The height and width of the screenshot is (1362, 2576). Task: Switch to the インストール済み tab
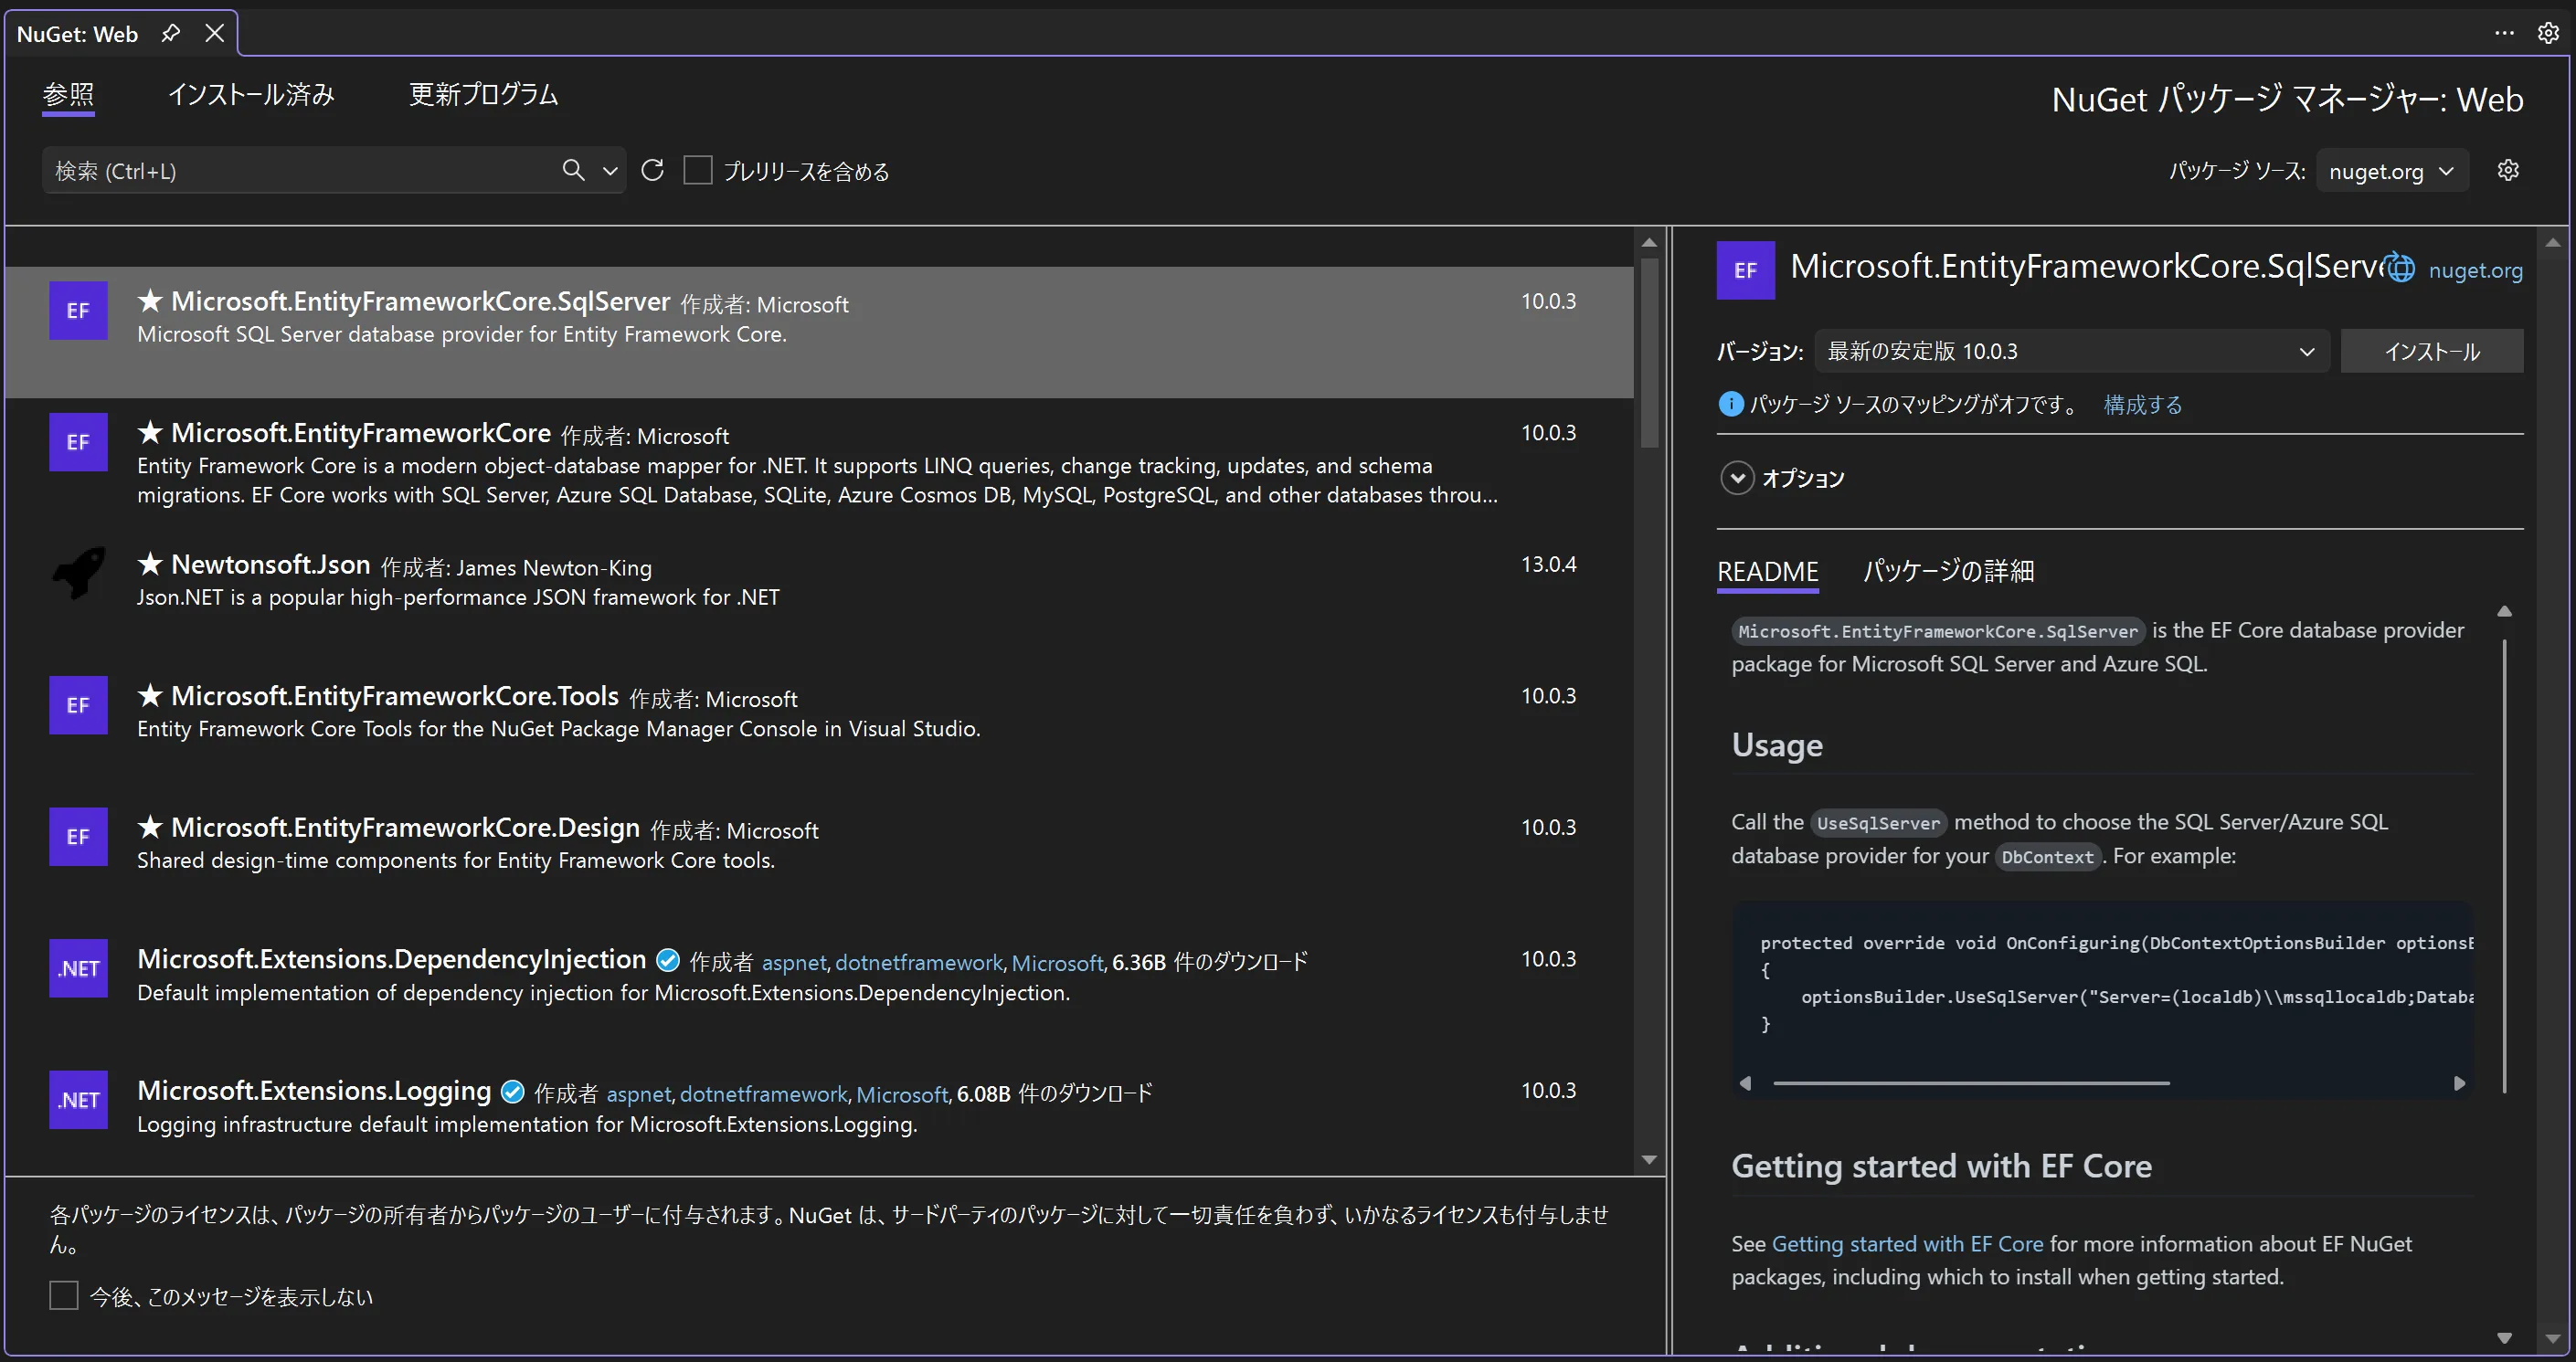tap(251, 94)
